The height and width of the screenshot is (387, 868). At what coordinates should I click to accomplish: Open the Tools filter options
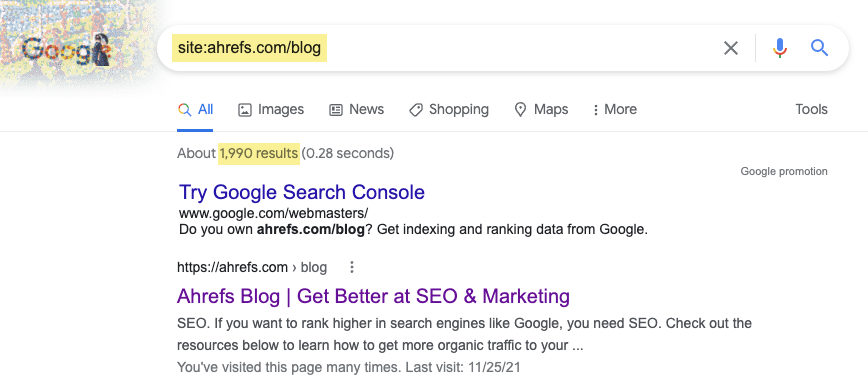pyautogui.click(x=811, y=110)
